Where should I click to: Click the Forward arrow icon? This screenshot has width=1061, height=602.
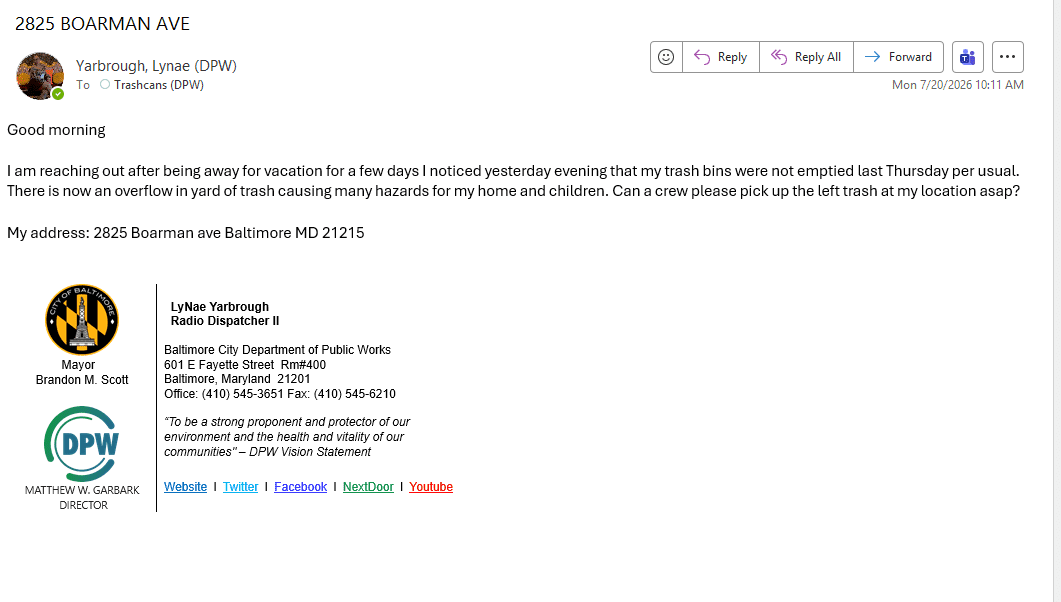[x=872, y=57]
